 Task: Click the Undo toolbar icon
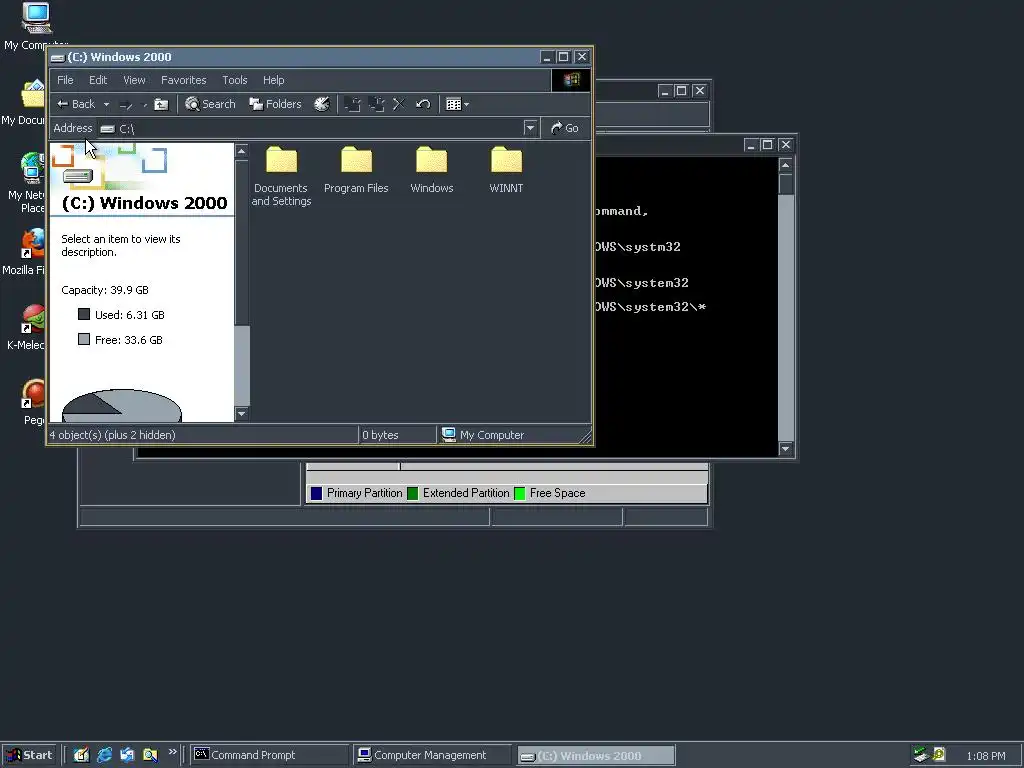(423, 104)
